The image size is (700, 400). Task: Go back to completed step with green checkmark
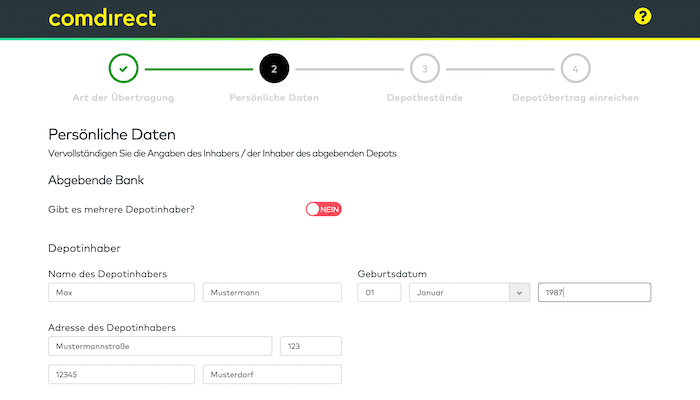pos(123,68)
